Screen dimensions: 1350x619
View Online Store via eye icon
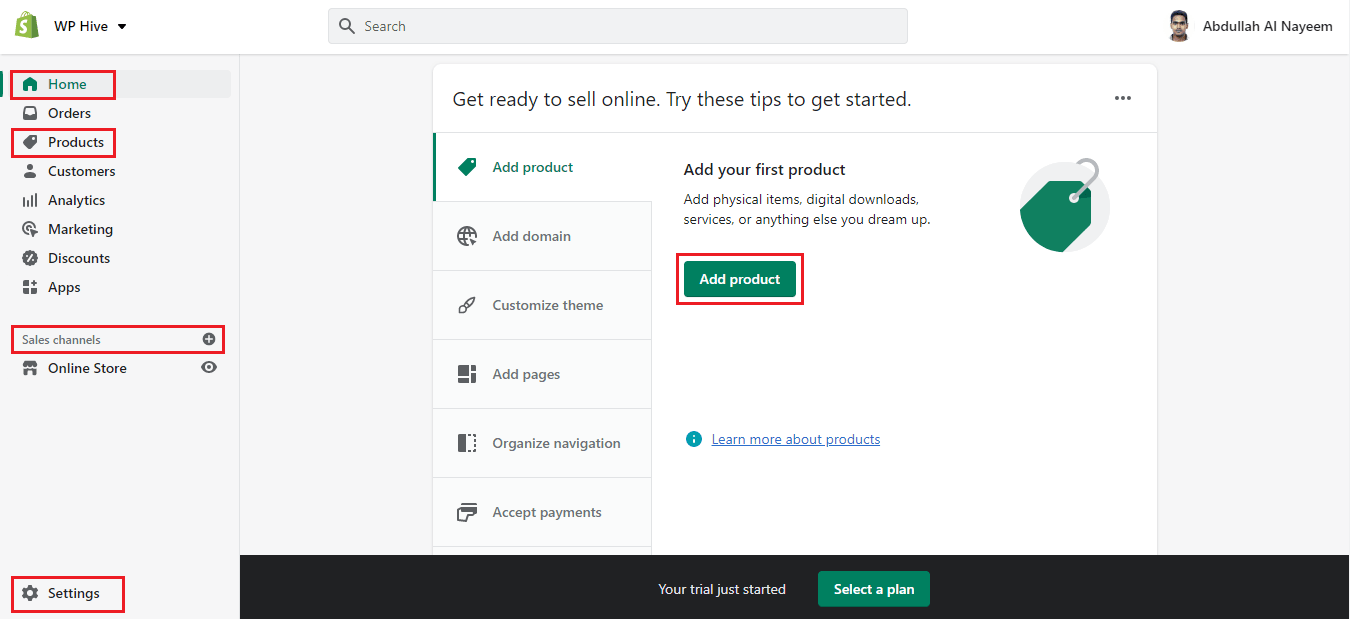209,368
